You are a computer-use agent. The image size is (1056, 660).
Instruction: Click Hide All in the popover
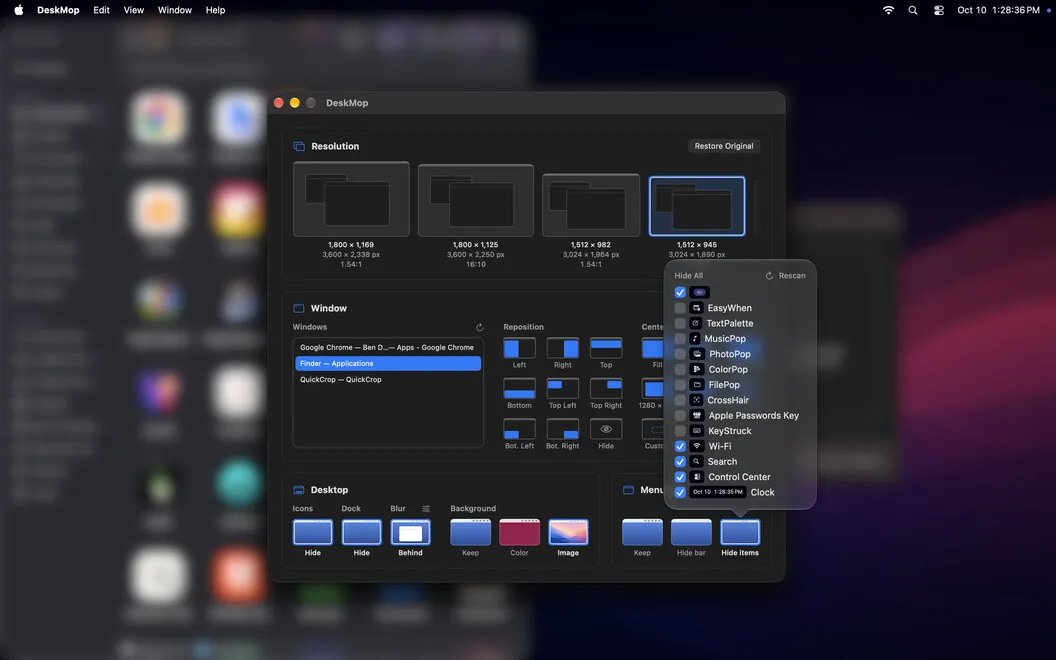pos(688,275)
